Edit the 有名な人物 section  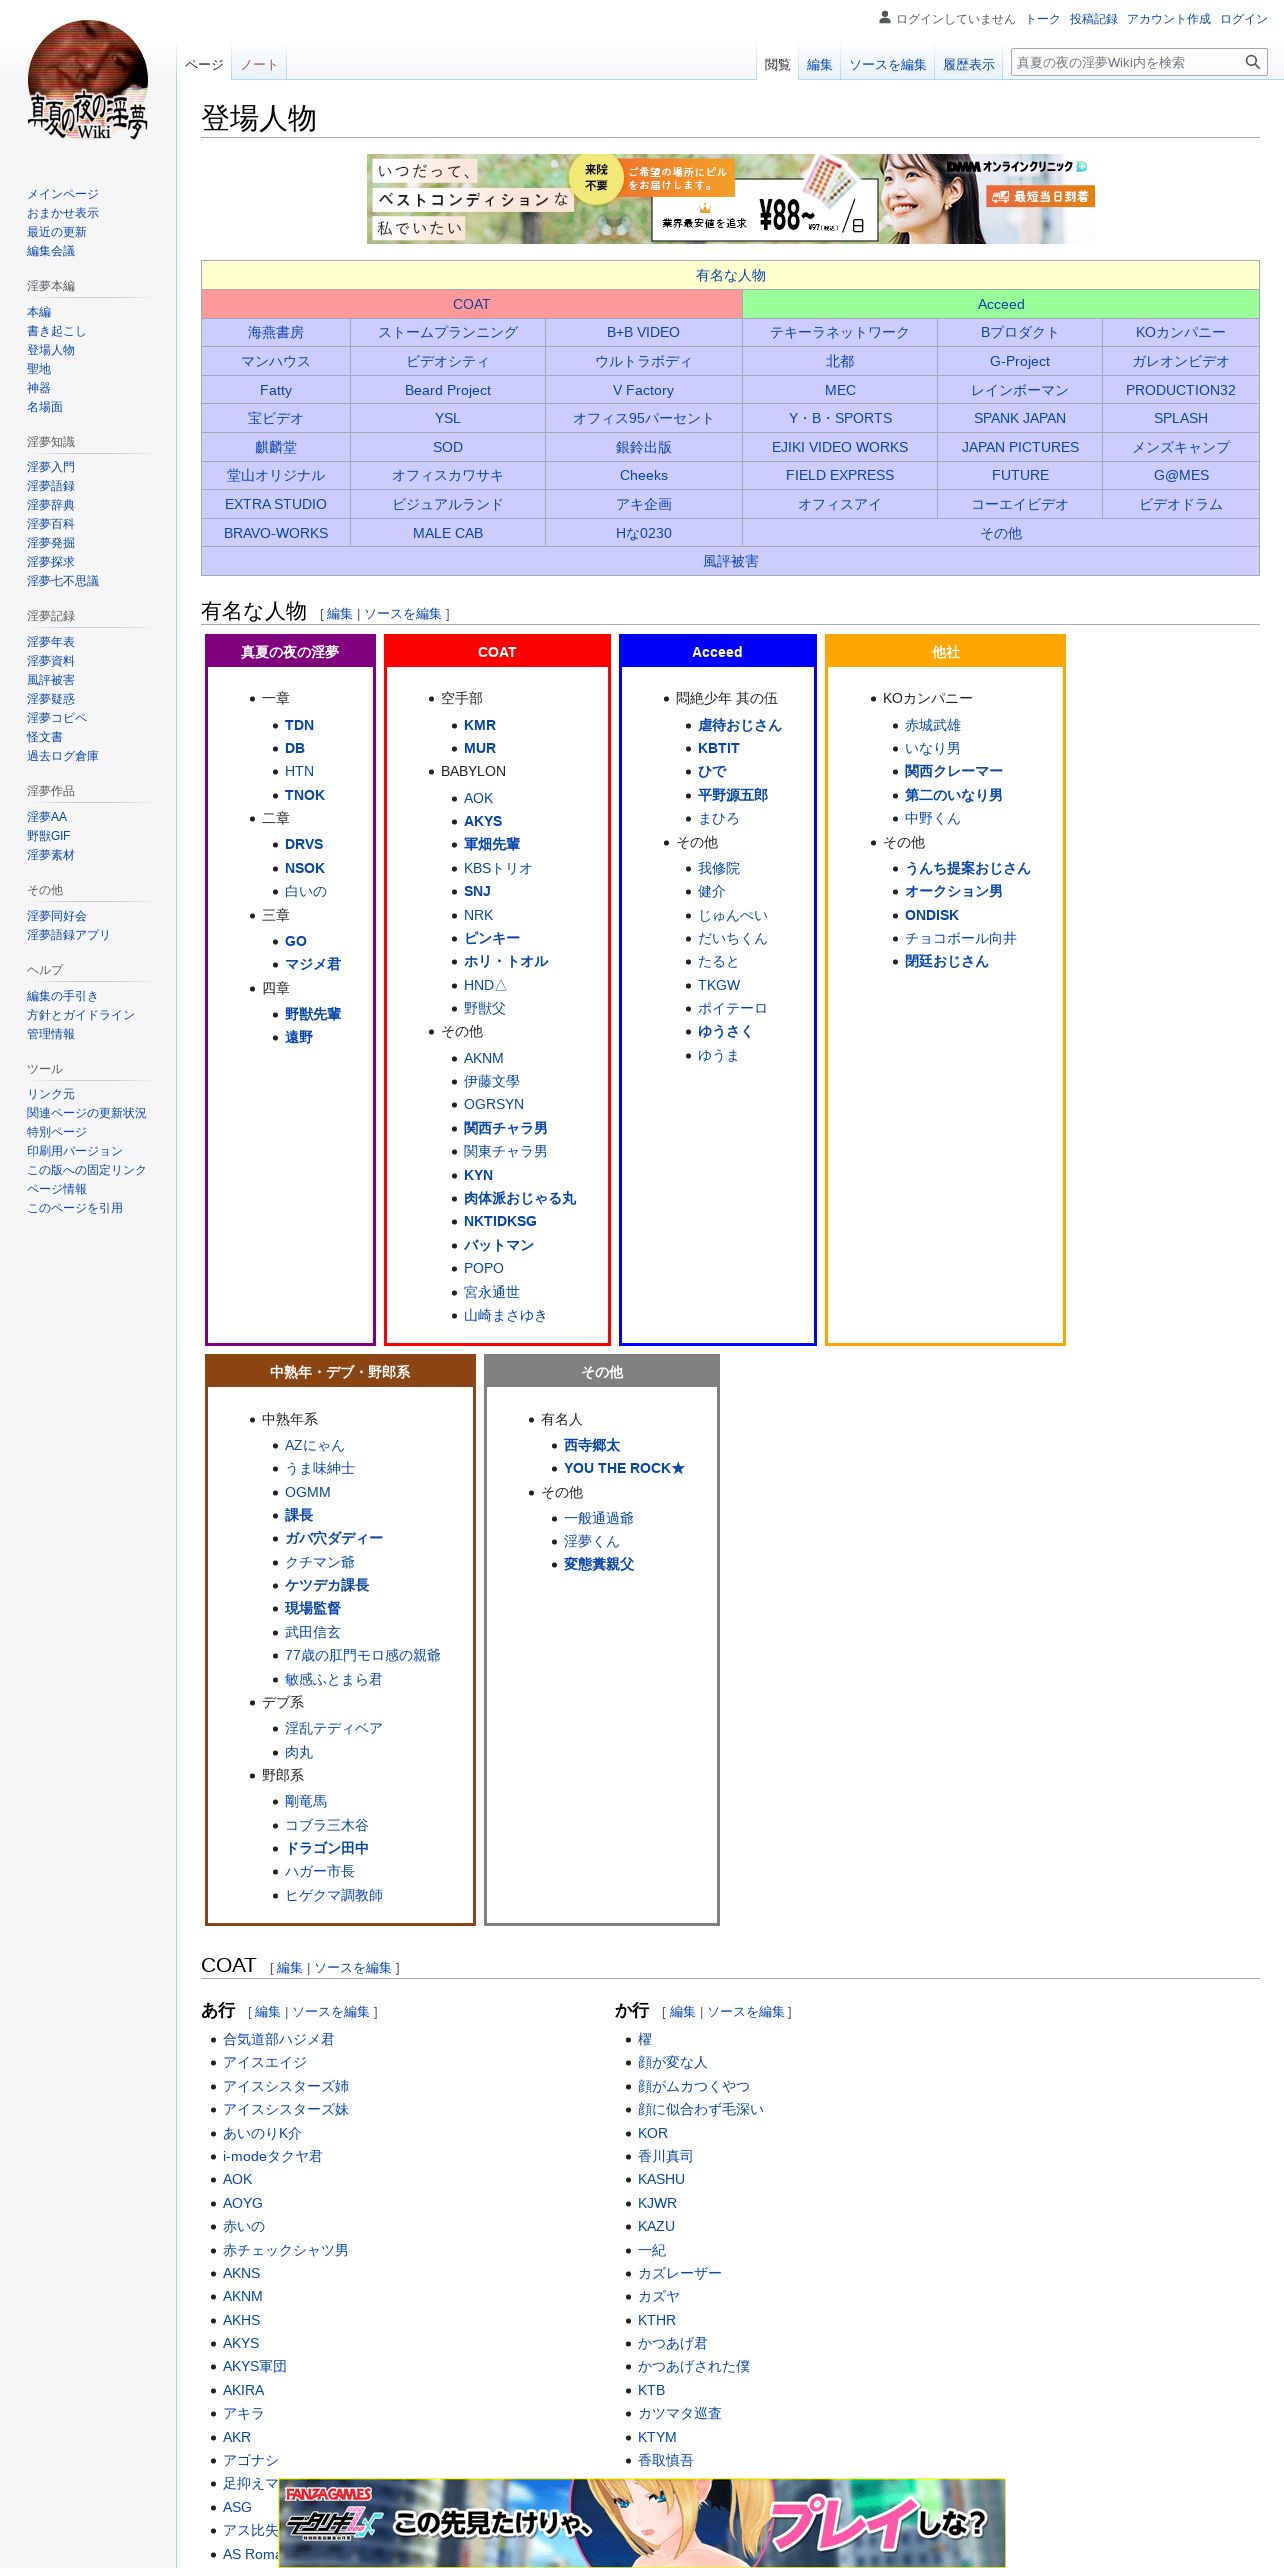point(340,614)
